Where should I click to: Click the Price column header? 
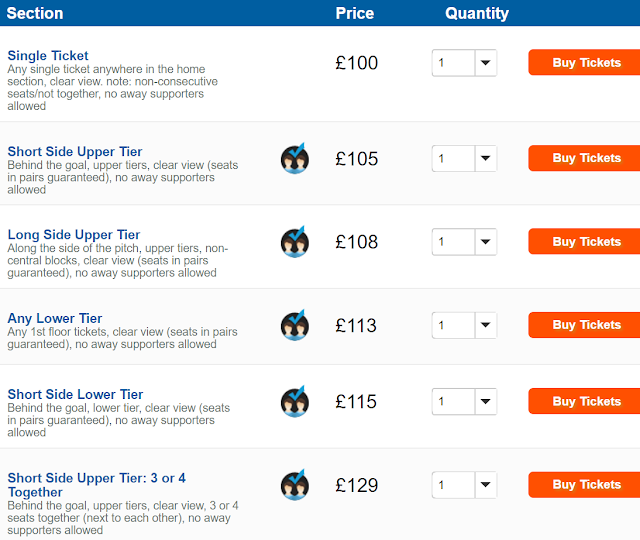355,13
